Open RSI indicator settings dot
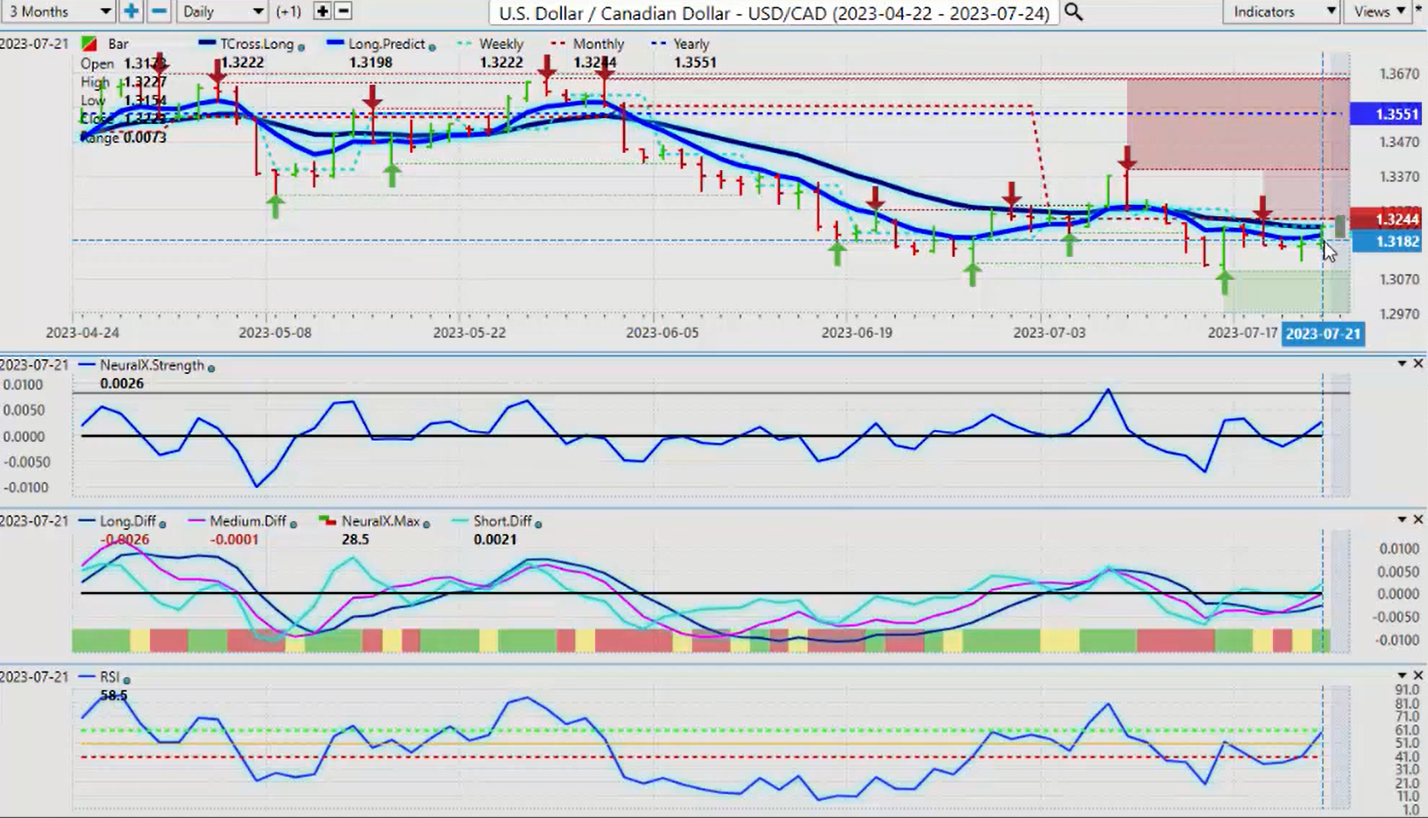1428x818 pixels. [x=127, y=679]
